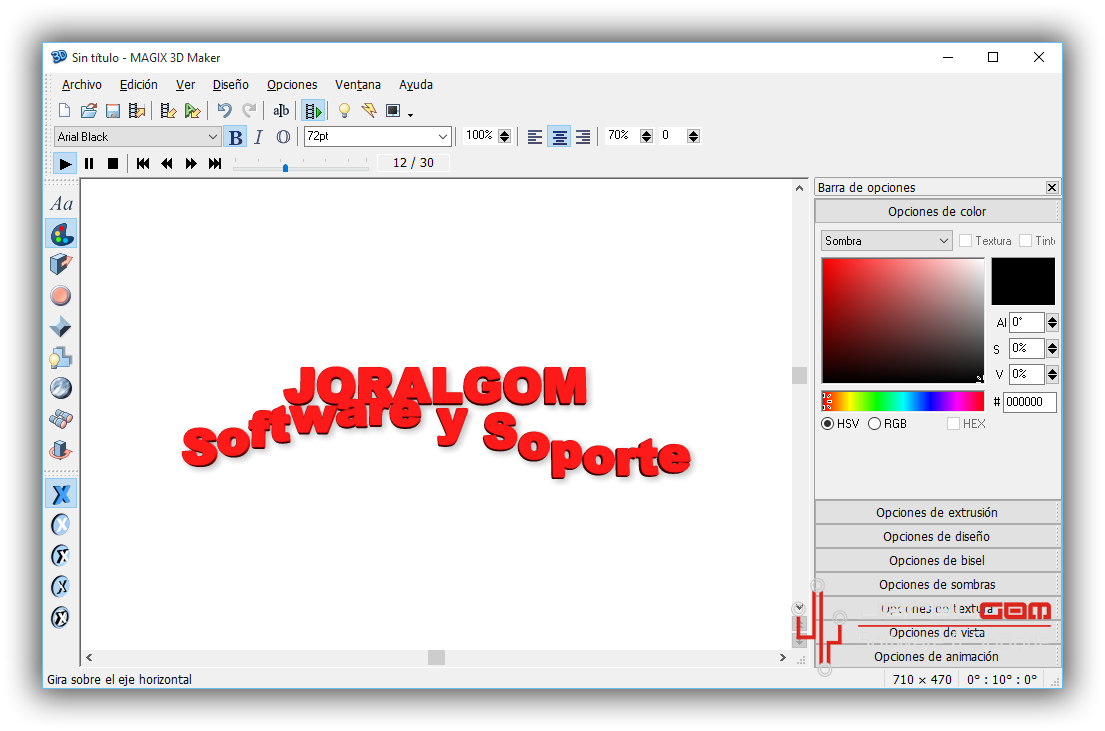Select the rotating cube animation tool
The image size is (1105, 731).
61,450
